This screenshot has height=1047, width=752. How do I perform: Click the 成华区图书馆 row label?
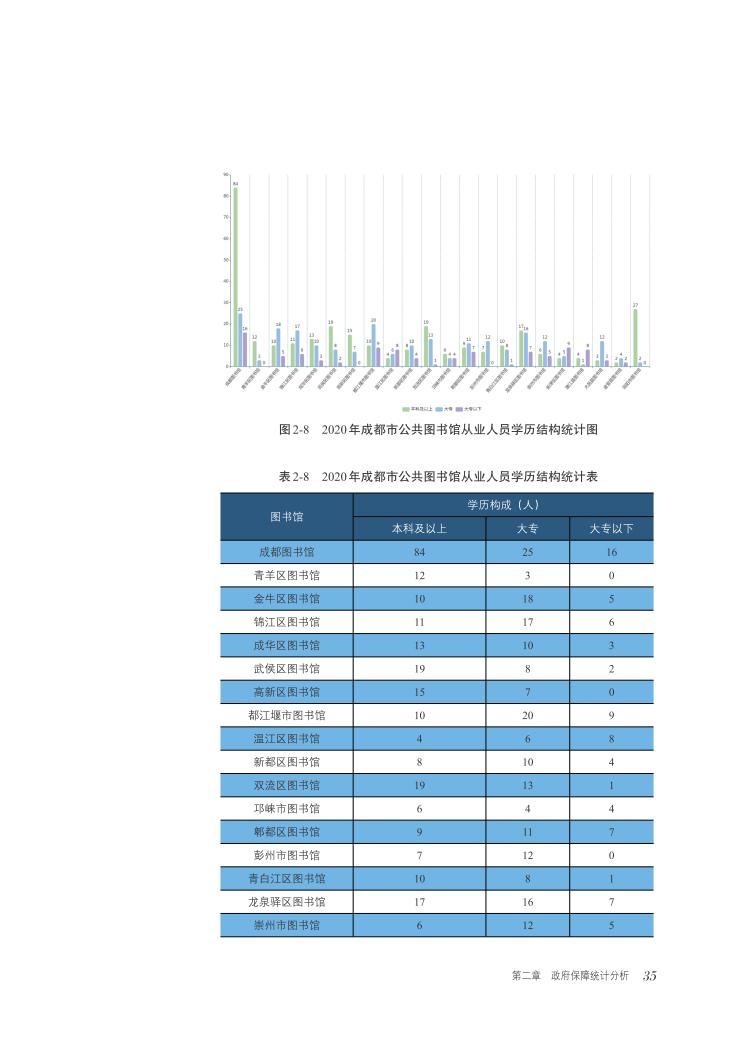click(287, 646)
